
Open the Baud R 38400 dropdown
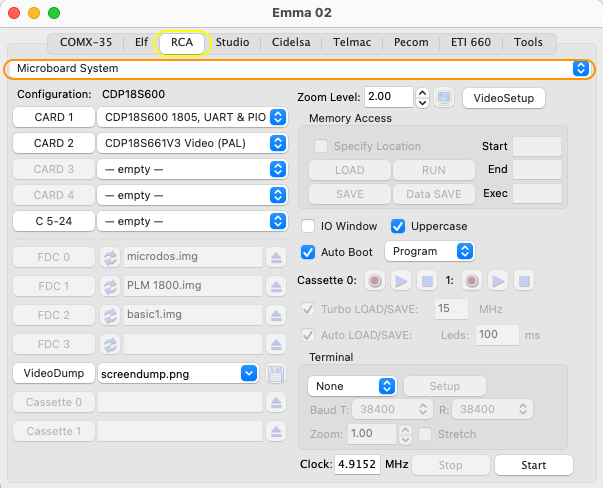pyautogui.click(x=492, y=409)
